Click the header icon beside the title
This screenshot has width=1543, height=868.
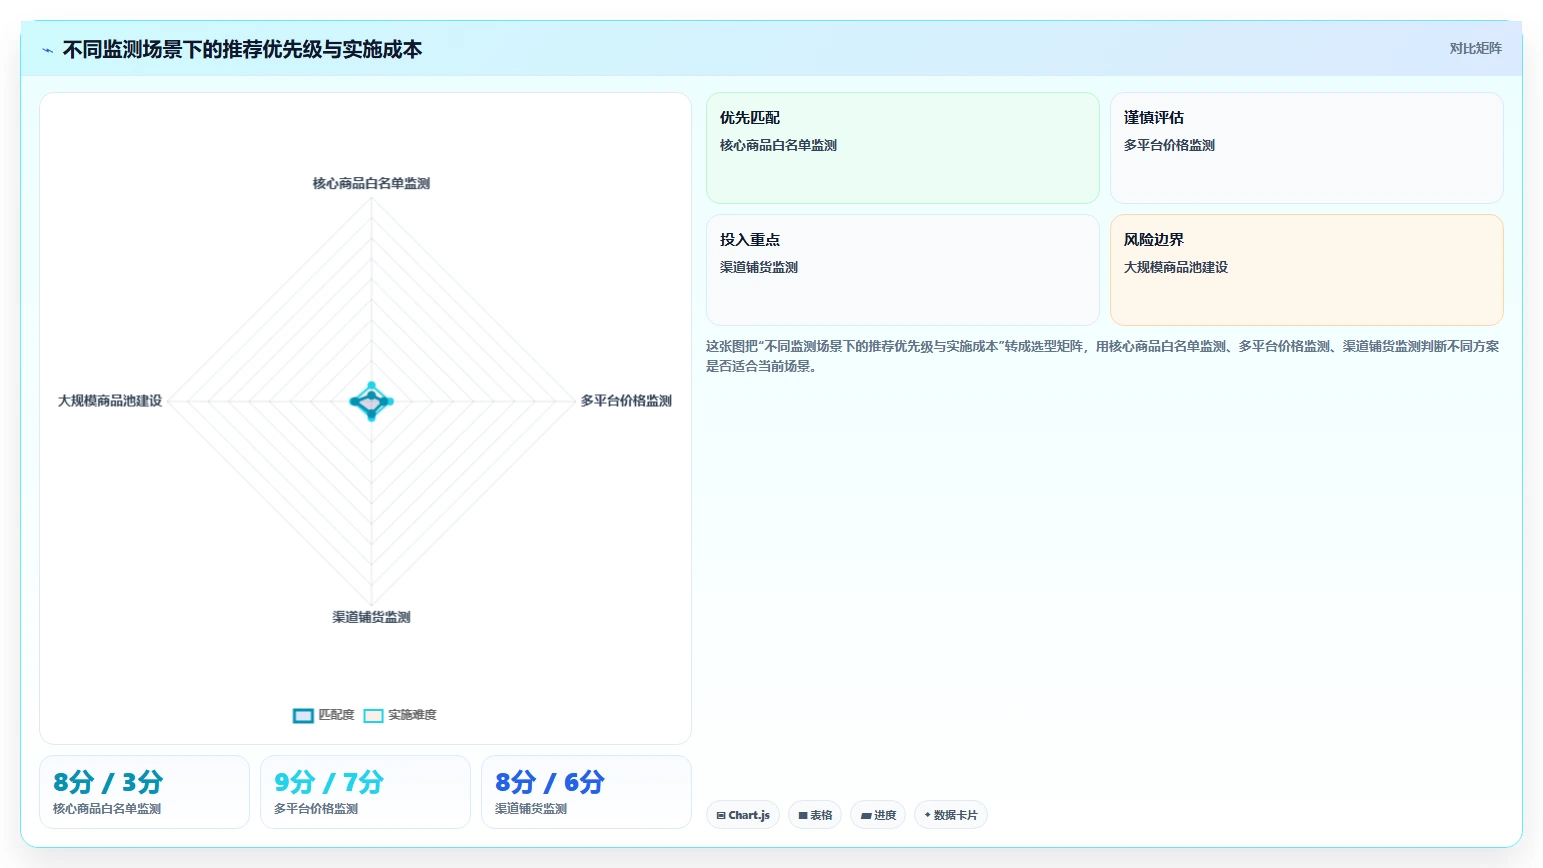point(47,50)
